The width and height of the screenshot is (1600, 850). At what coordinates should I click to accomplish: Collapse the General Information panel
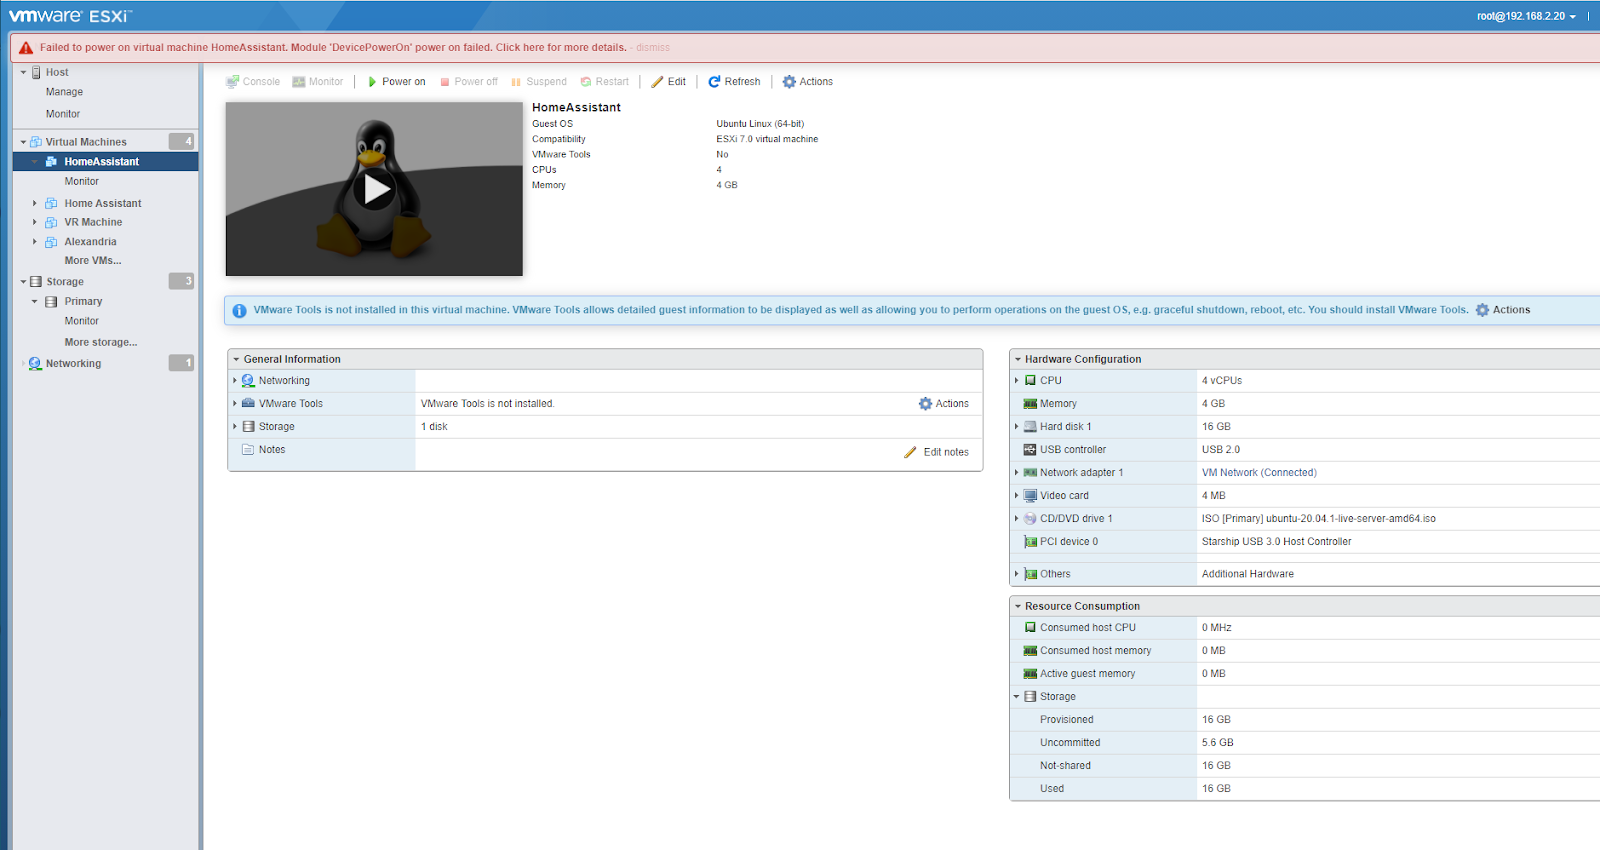pos(236,360)
